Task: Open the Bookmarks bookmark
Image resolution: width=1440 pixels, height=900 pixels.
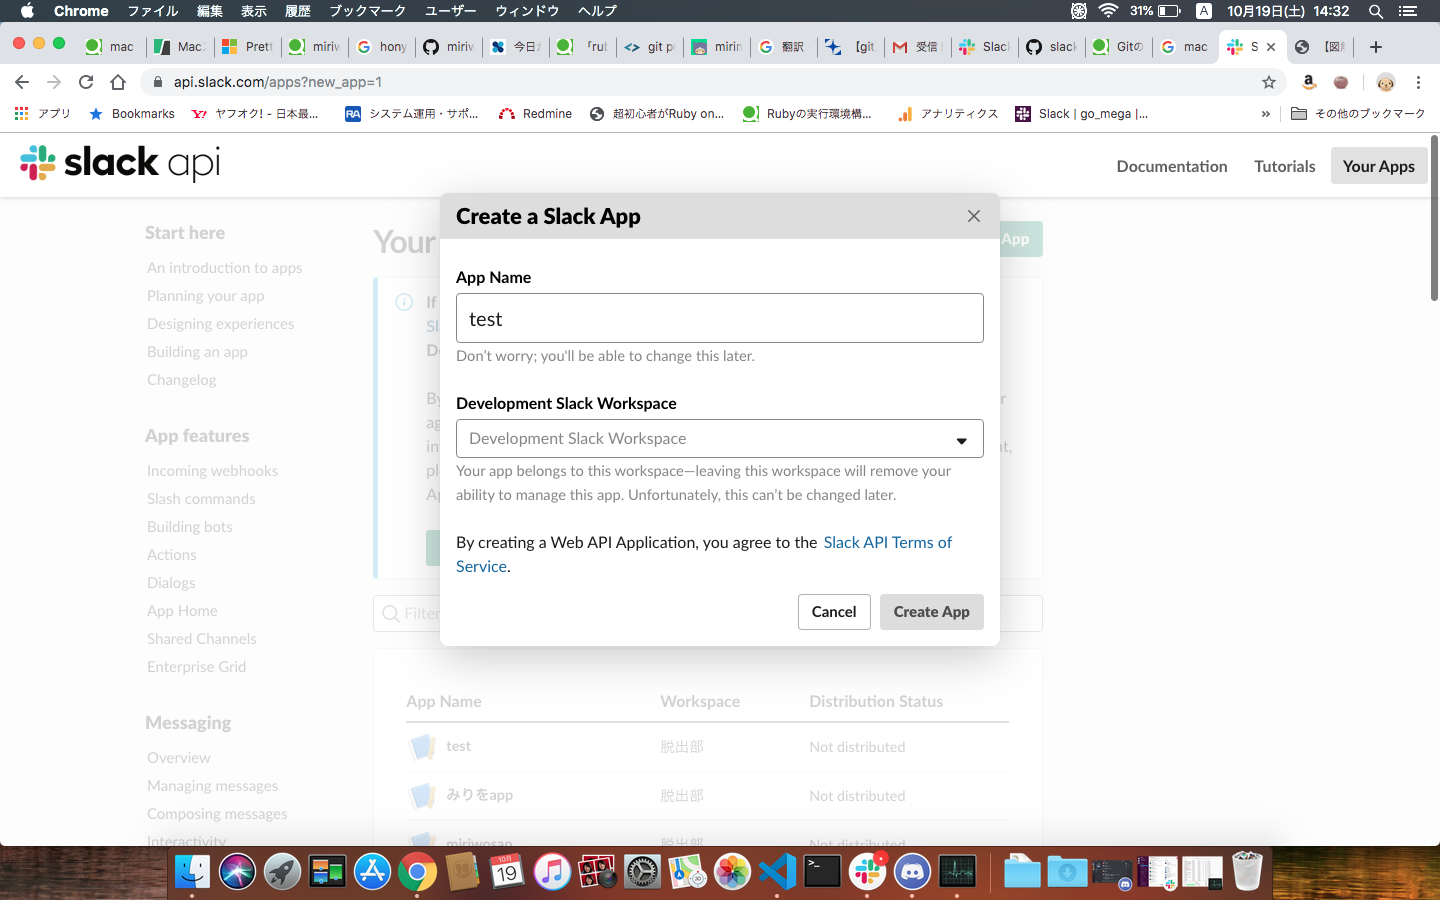Action: (132, 114)
